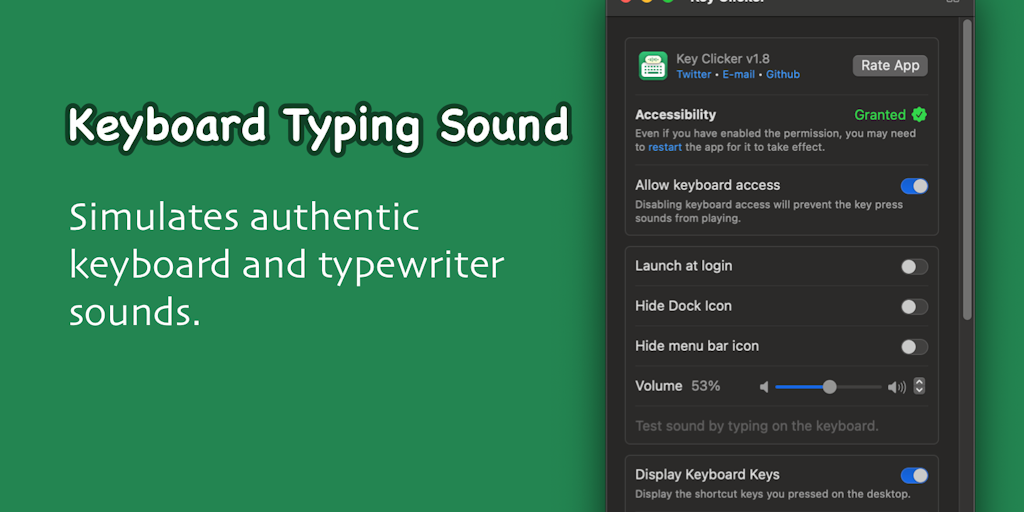The image size is (1024, 512).
Task: Enable the Hide menu bar icon toggle
Action: pyautogui.click(x=914, y=346)
